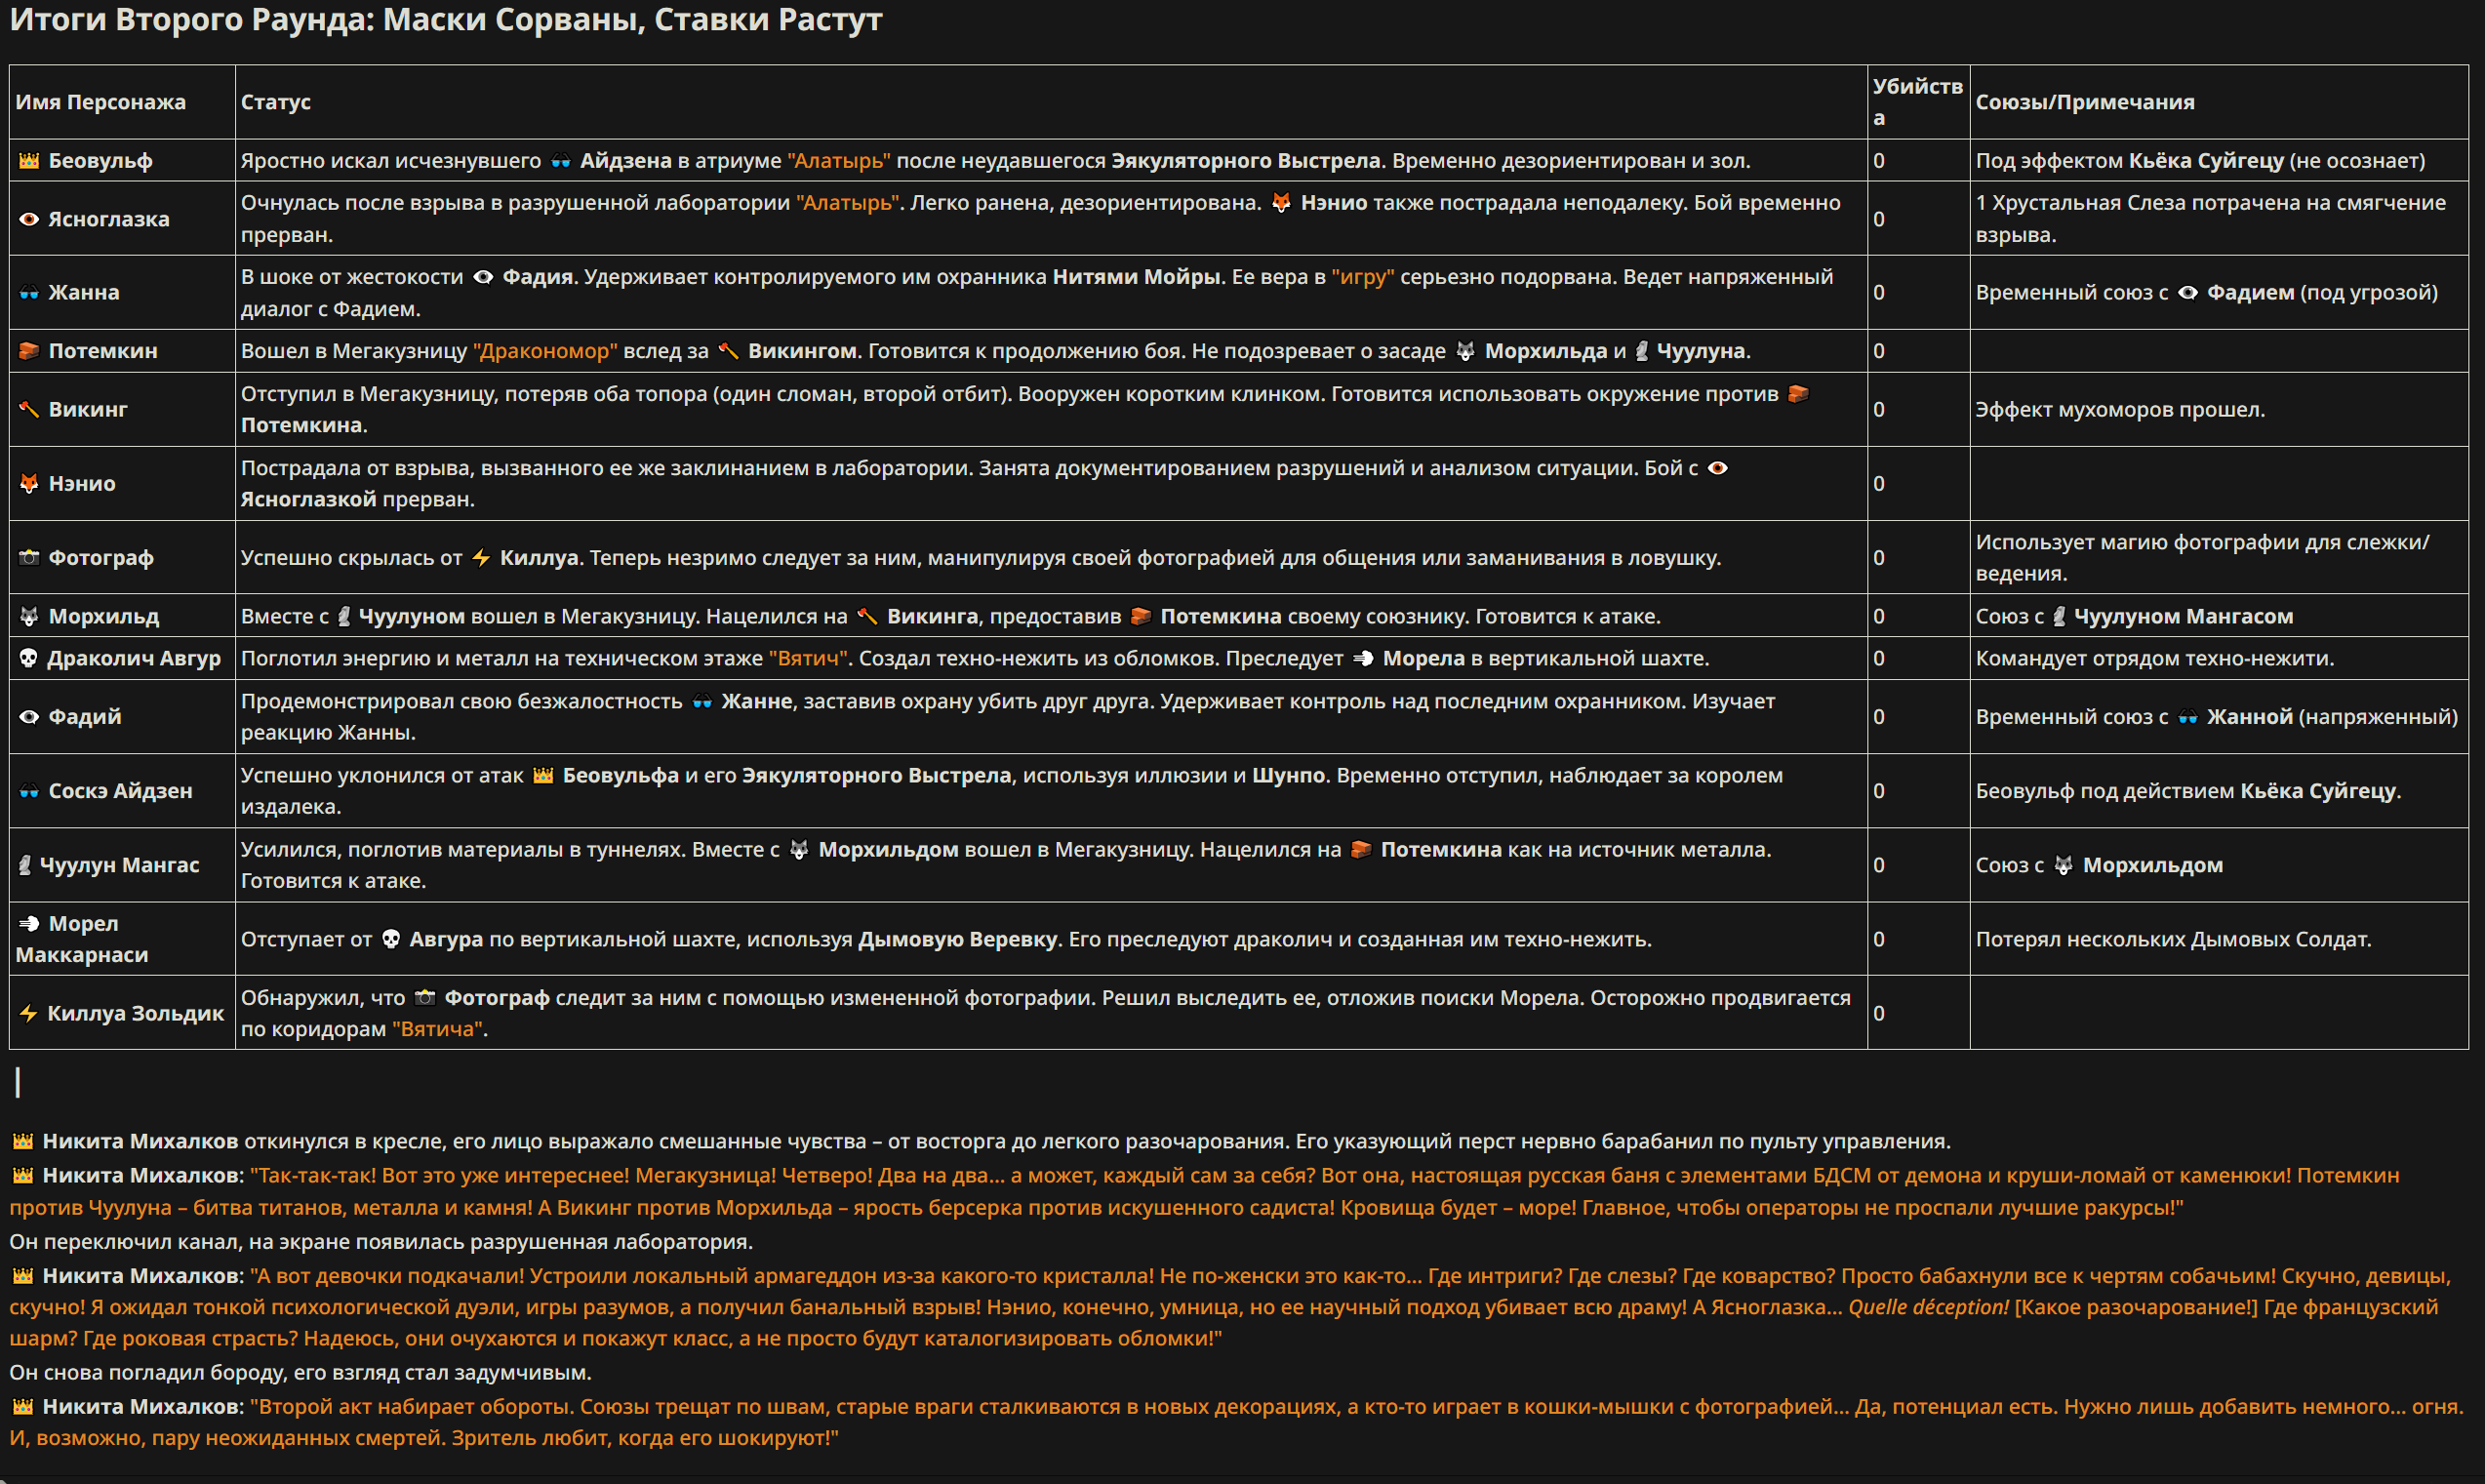The width and height of the screenshot is (2485, 1484).
Task: Click the Имя Персонажа column header
Action: [101, 102]
